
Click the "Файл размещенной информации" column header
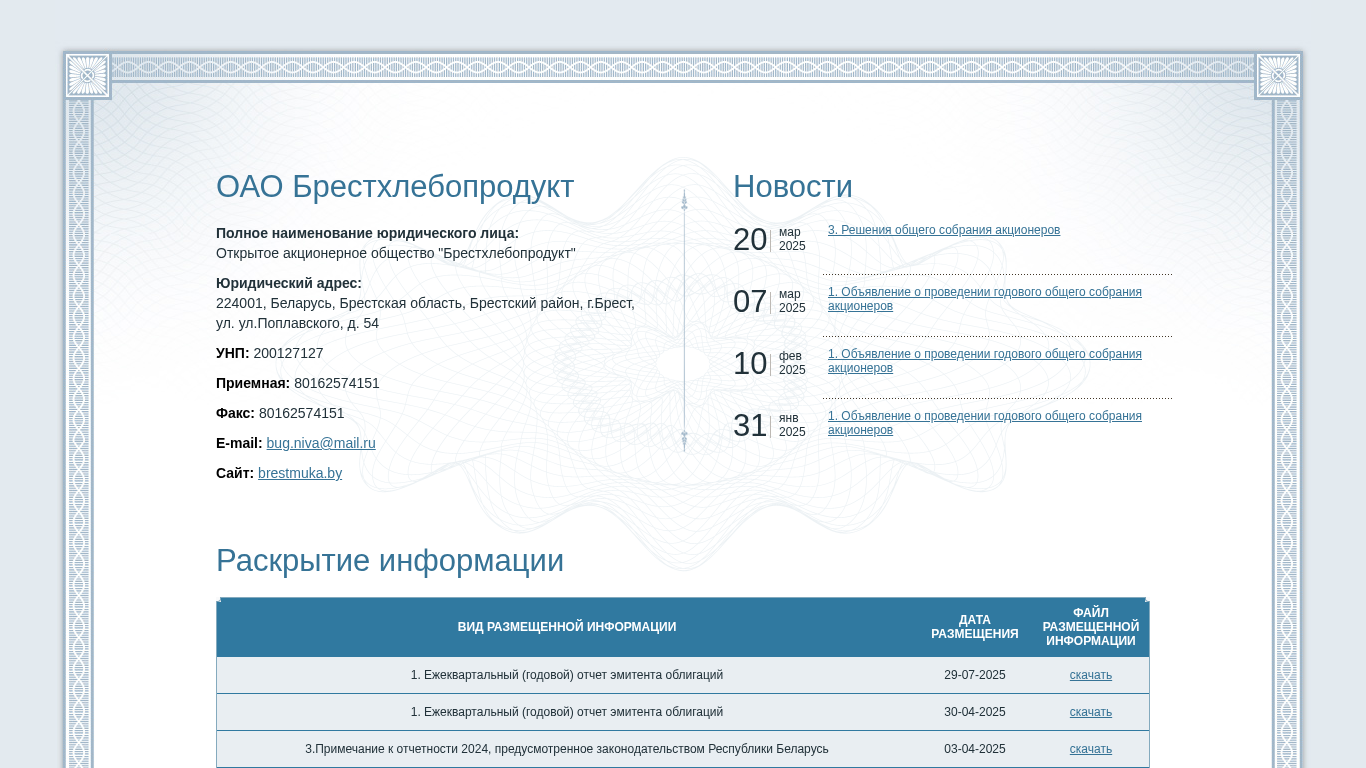pos(1090,627)
